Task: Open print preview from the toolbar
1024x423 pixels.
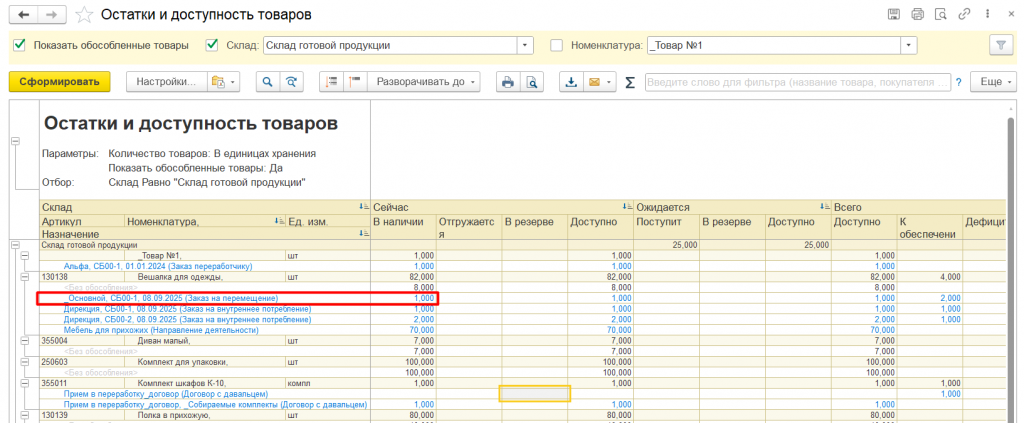Action: tap(532, 82)
